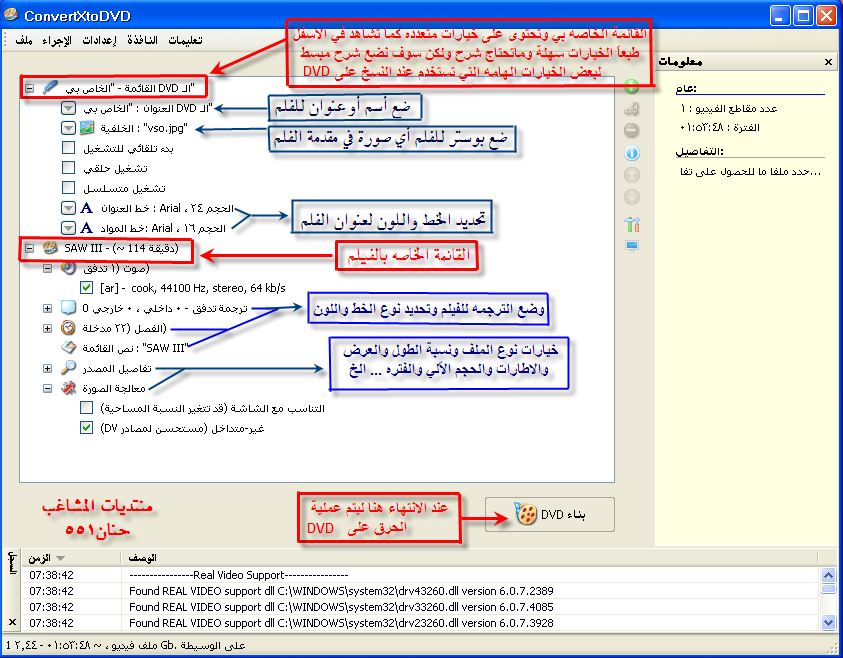
Task: Expand the subtitle stream node (ترجمة تدفق)
Action: pyautogui.click(x=47, y=308)
